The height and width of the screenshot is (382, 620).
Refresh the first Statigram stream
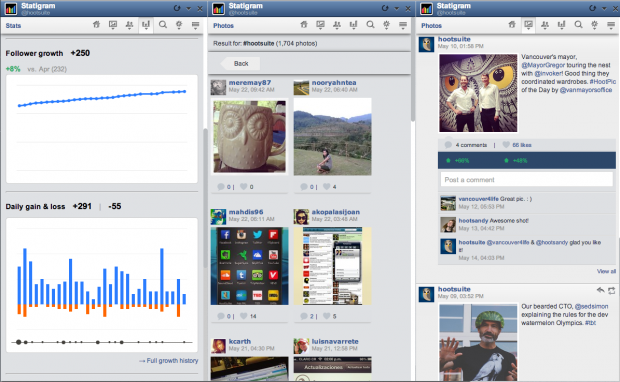(177, 8)
